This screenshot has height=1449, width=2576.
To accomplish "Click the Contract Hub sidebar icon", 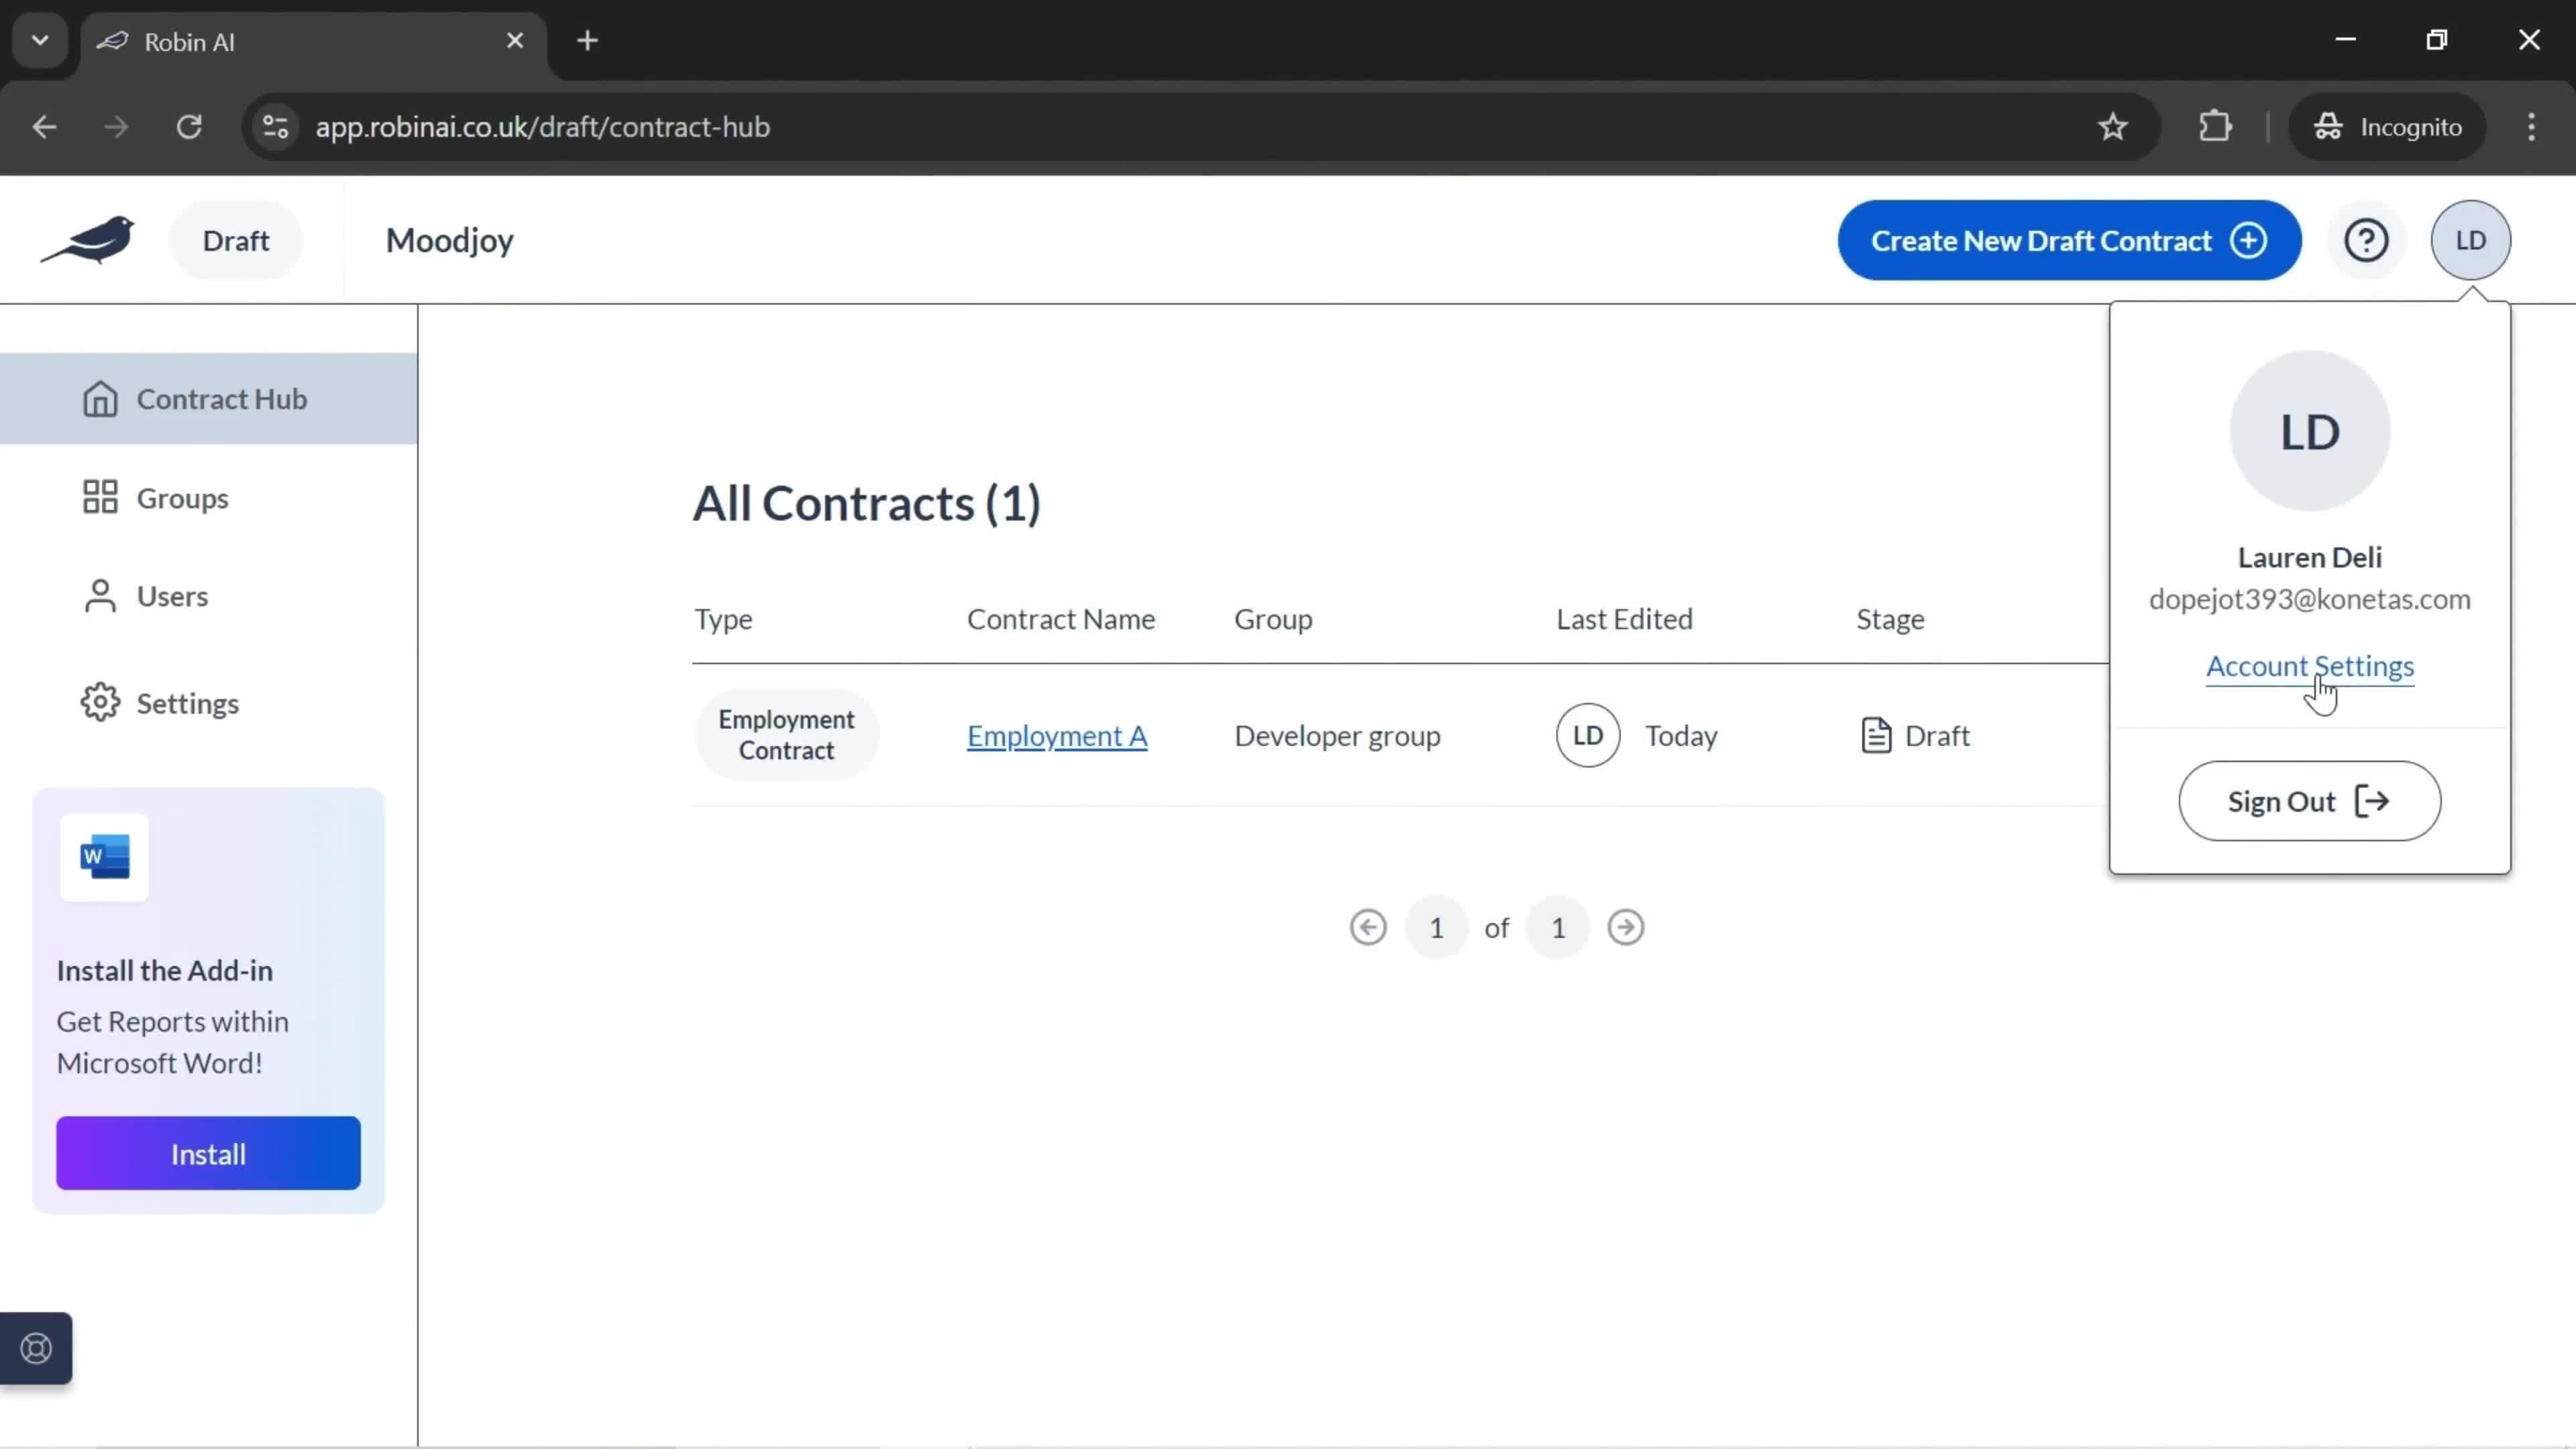I will (x=99, y=398).
